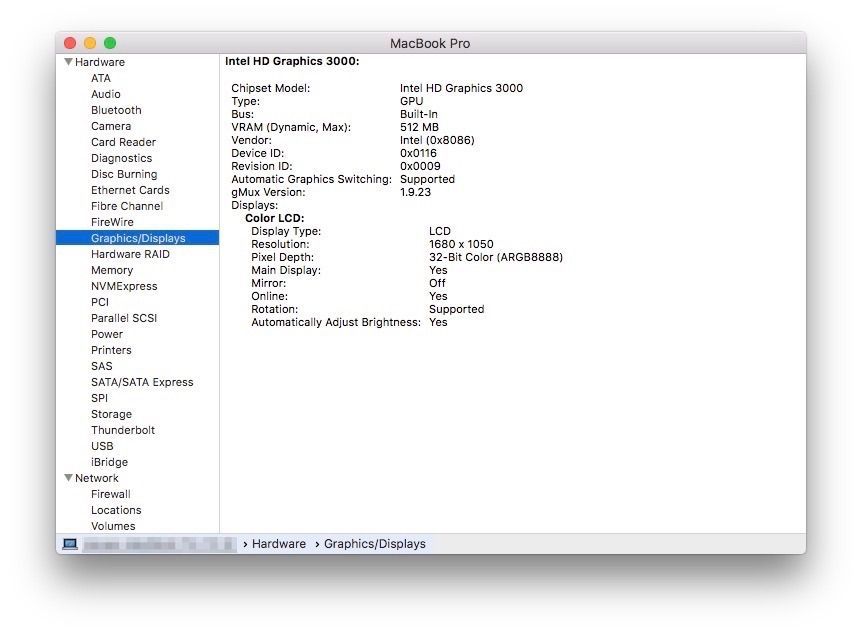Click Revision ID value 0x0009

point(420,166)
